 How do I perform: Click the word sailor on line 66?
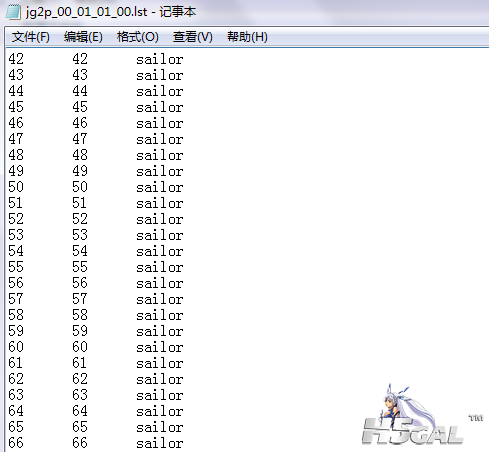(x=160, y=443)
